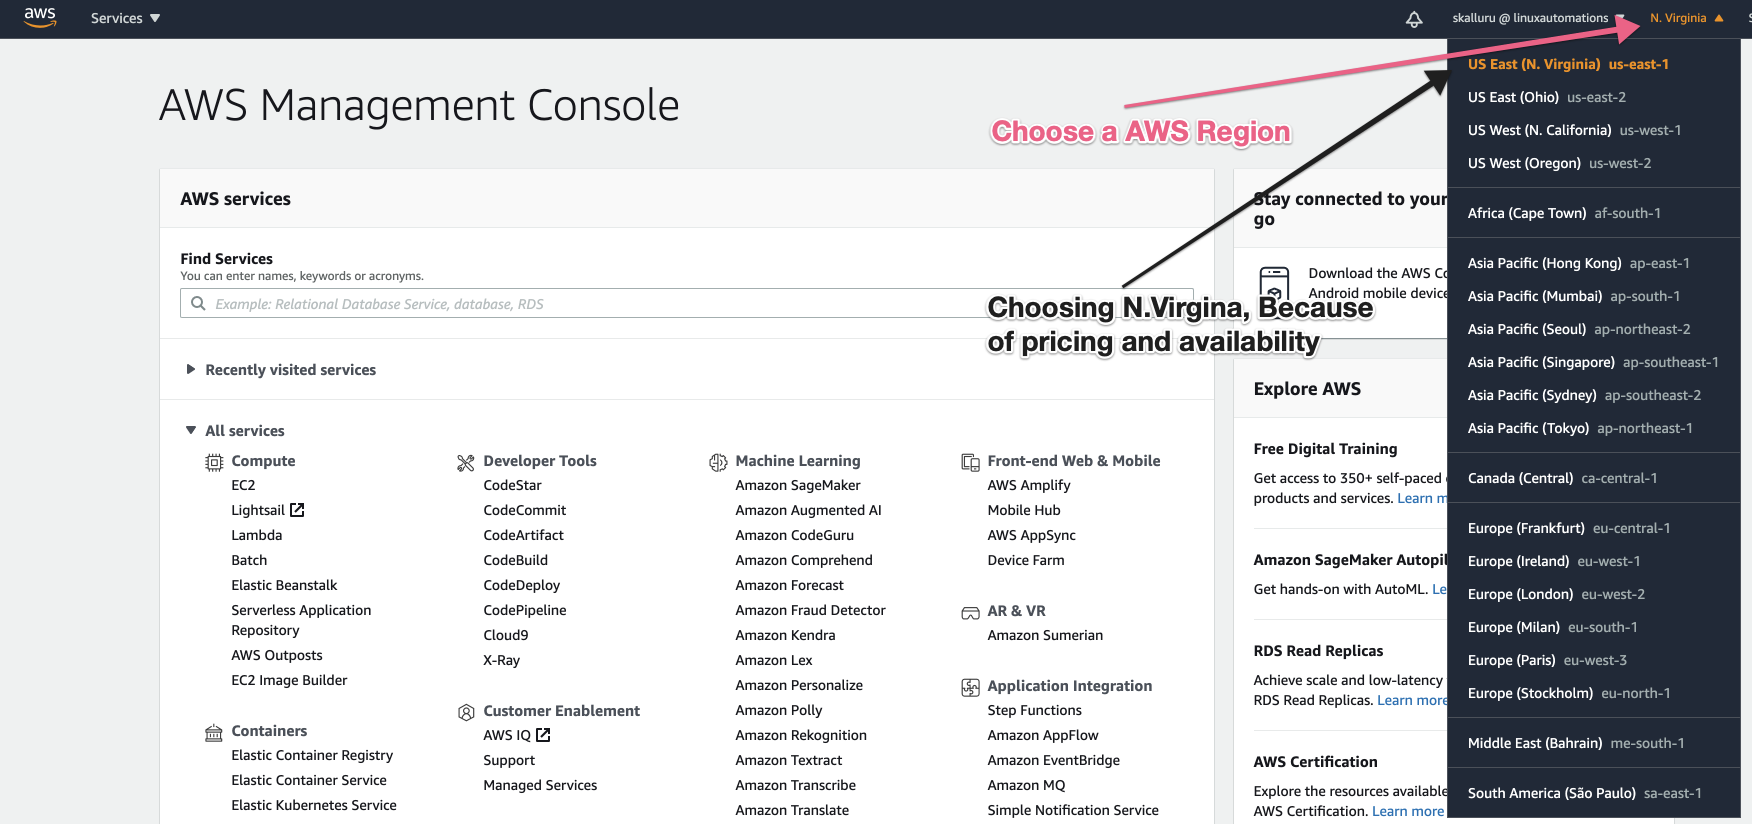The width and height of the screenshot is (1752, 824).
Task: Select Asia Pacific (Mumbai) region
Action: (x=1594, y=296)
